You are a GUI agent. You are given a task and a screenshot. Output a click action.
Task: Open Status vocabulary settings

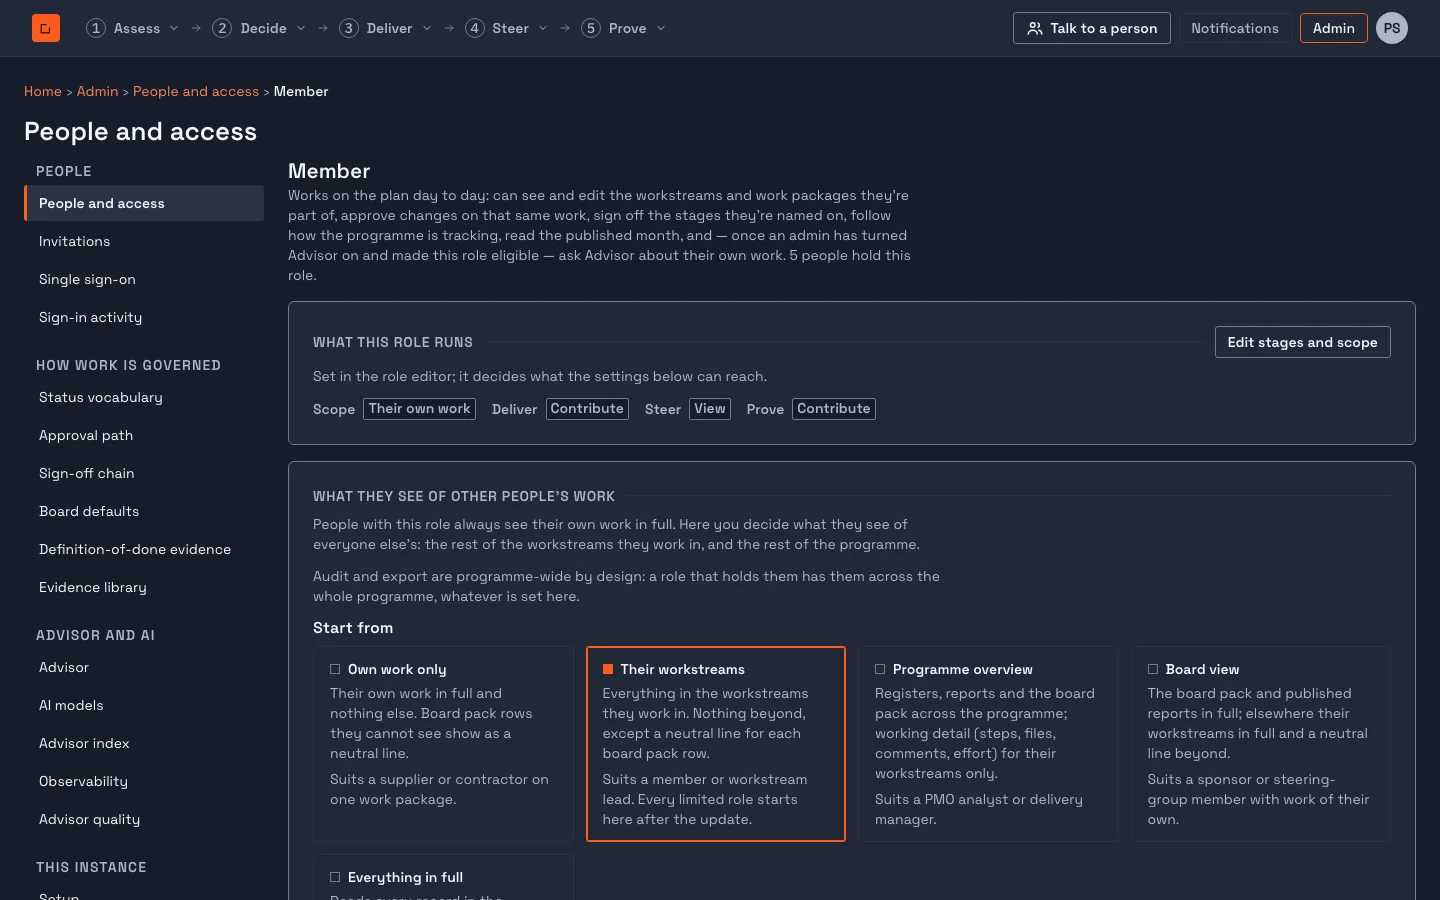tap(144, 397)
